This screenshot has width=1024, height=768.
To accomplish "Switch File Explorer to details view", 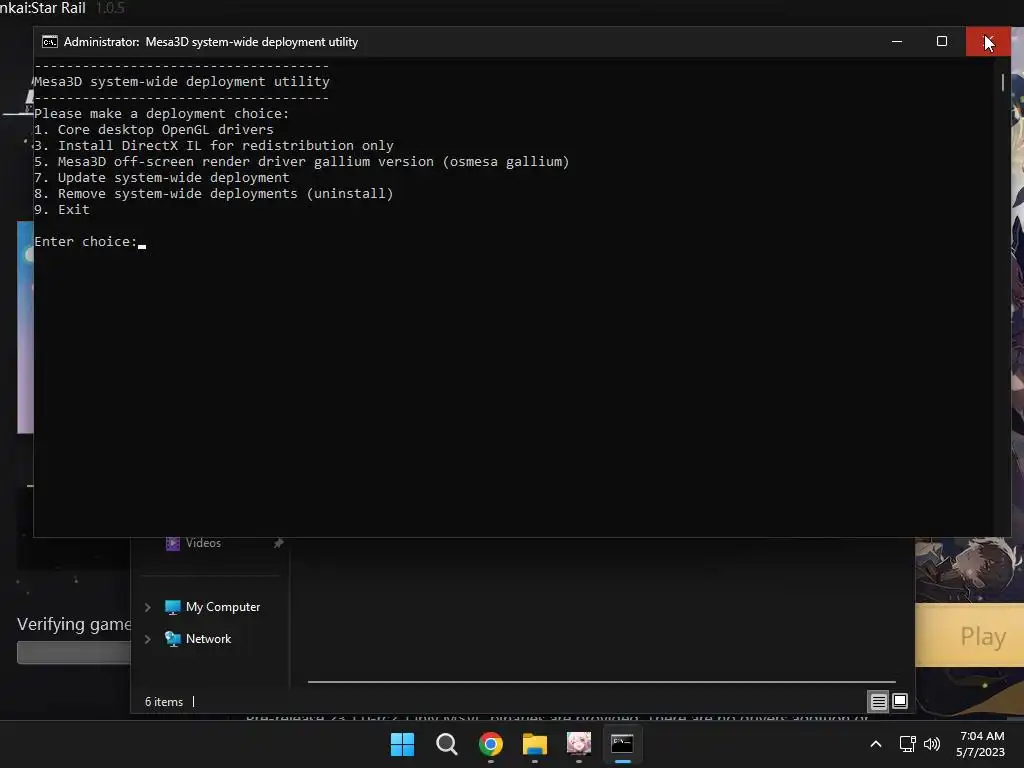I will pos(878,702).
